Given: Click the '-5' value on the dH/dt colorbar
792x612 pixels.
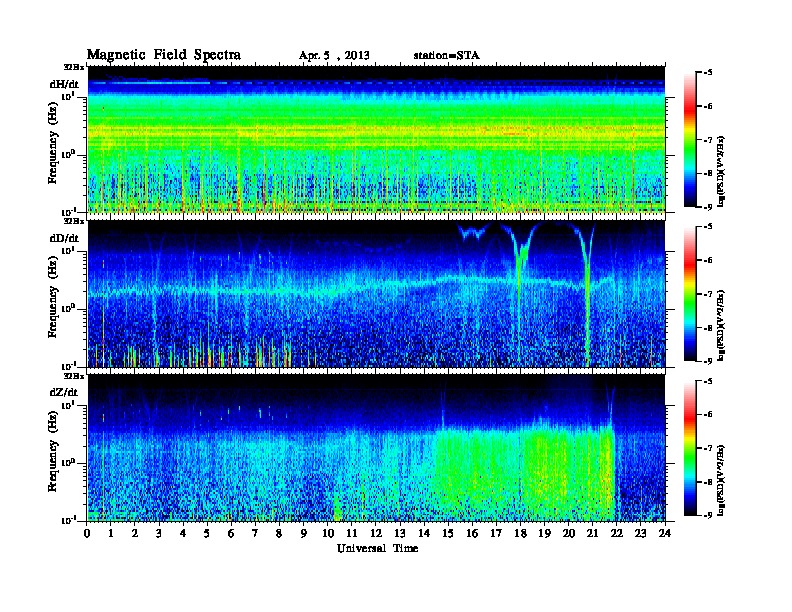Looking at the screenshot, I should pos(707,73).
